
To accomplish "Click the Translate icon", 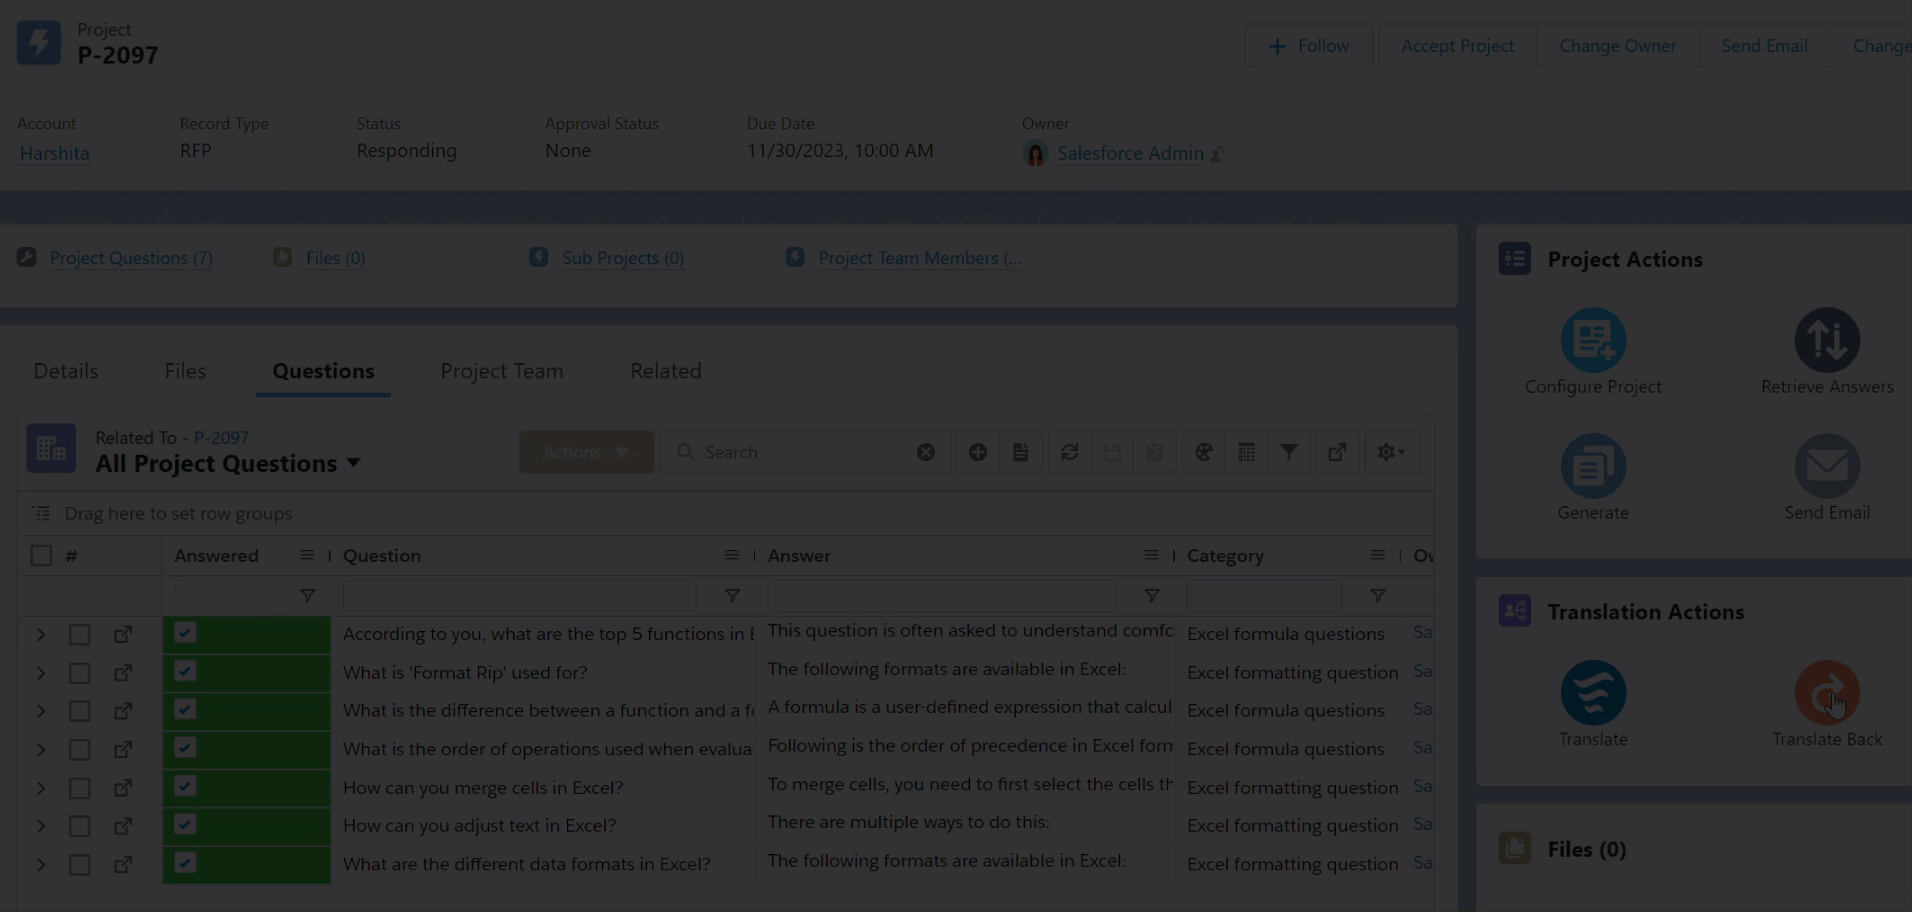I will 1593,693.
